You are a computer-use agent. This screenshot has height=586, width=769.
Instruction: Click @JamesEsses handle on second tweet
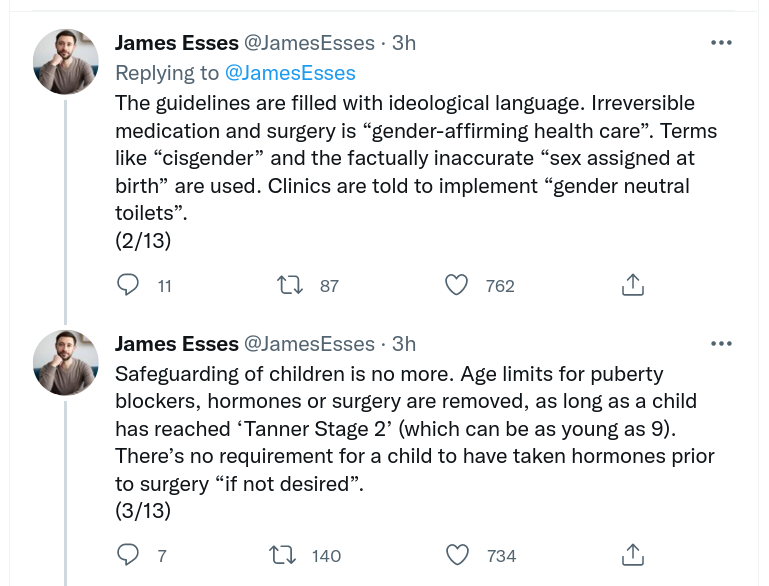tap(309, 344)
